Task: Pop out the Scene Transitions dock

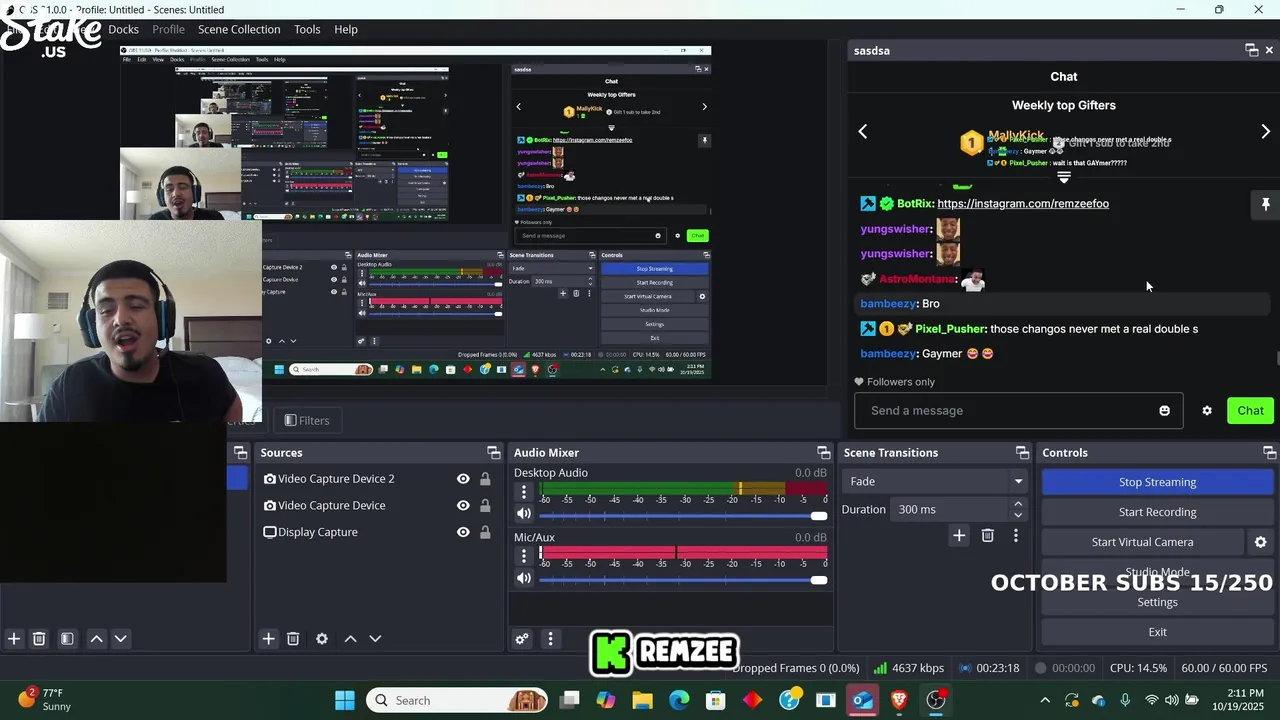Action: (1022, 453)
